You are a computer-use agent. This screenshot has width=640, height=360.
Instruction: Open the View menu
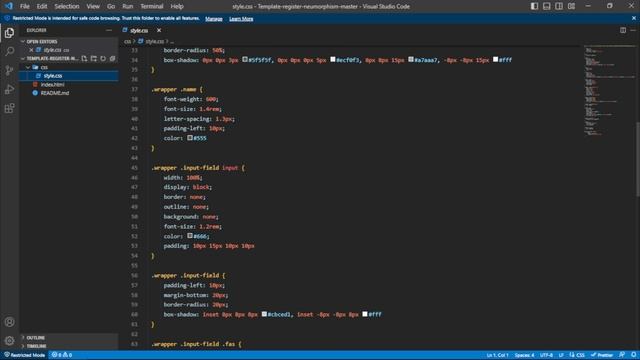93,6
